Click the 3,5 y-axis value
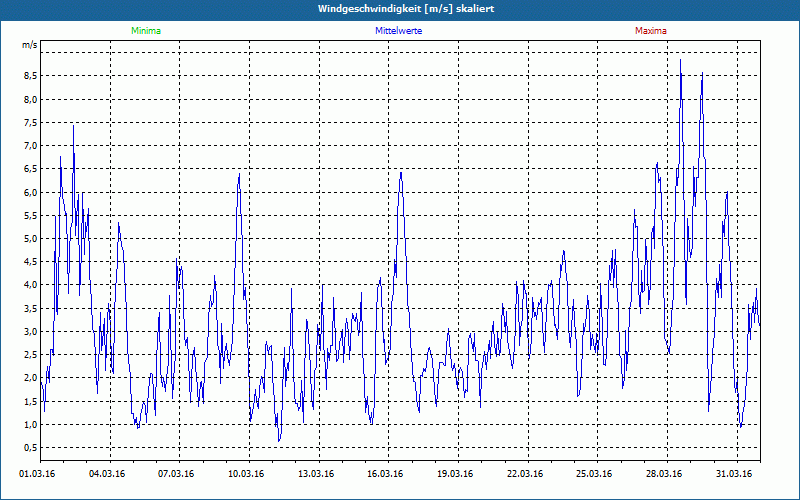This screenshot has height=500, width=800. click(x=31, y=308)
